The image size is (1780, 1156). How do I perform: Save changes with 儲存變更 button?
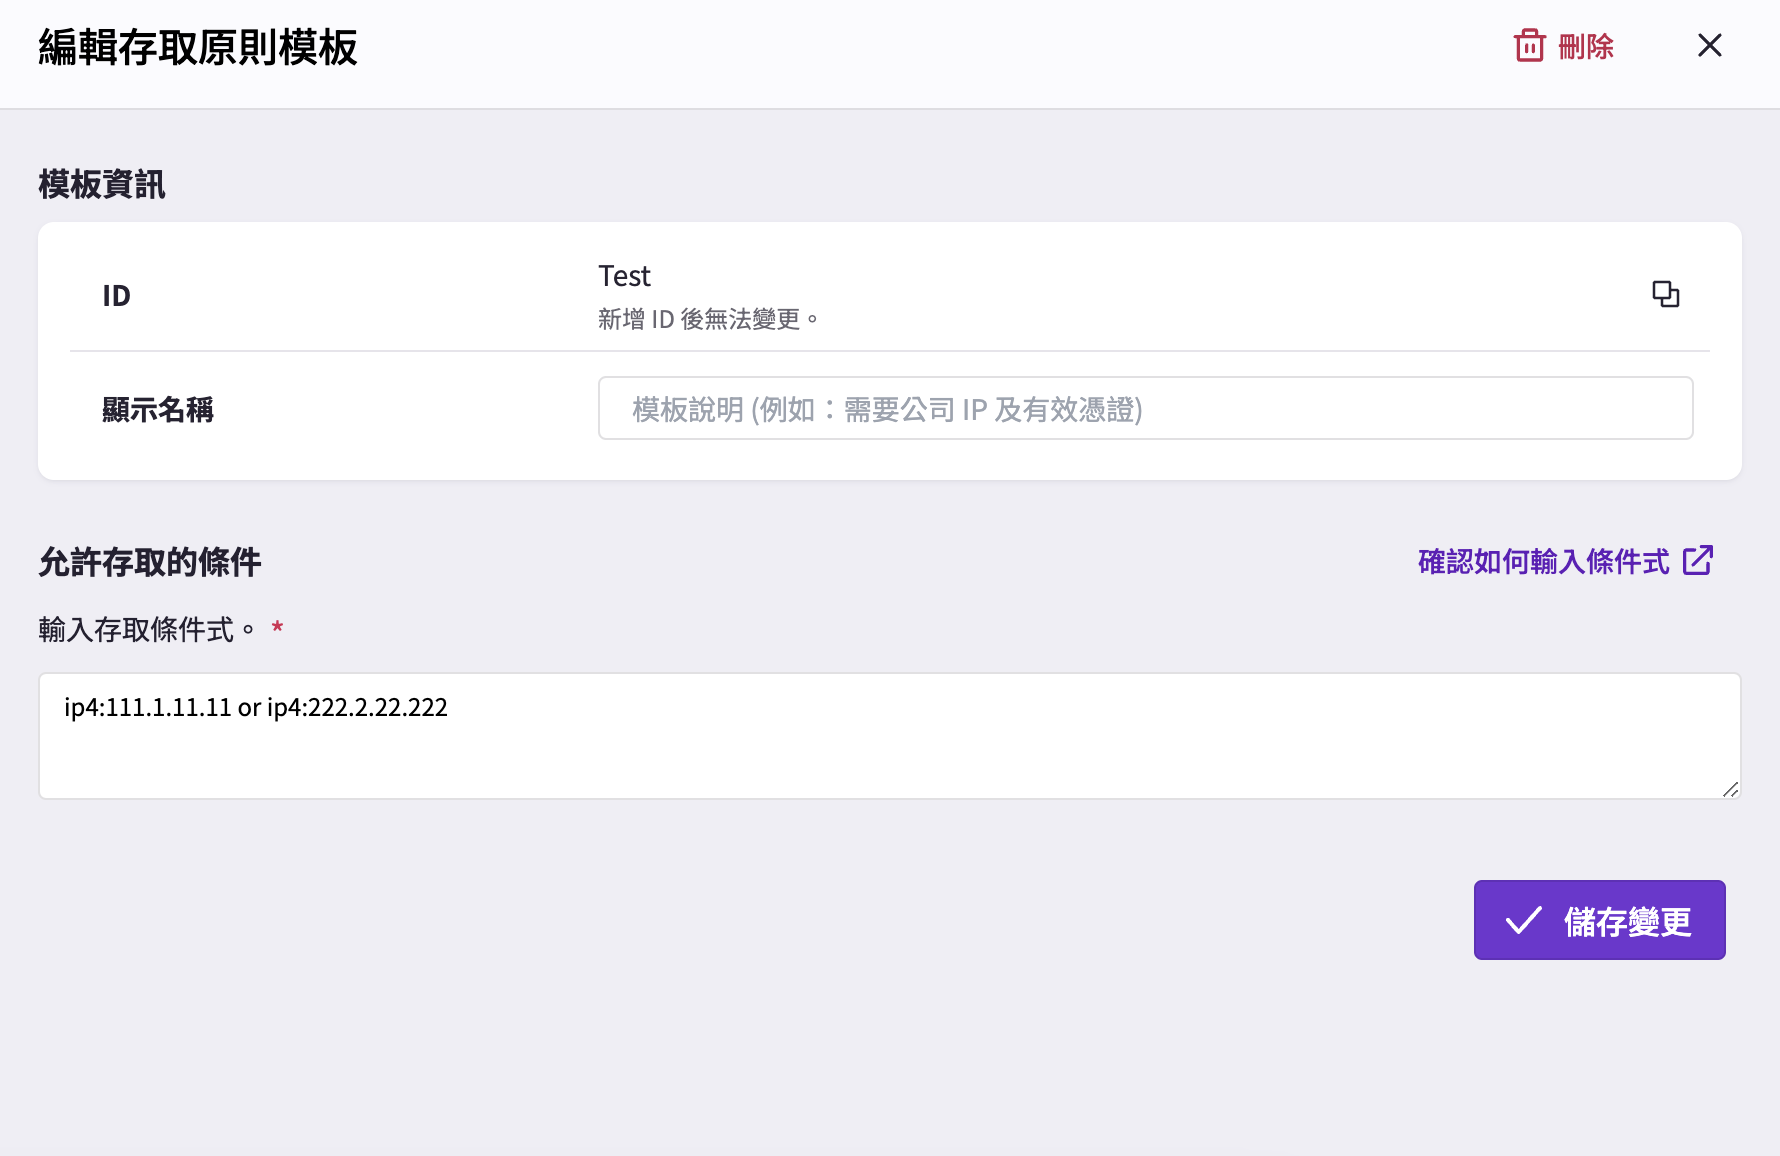click(1599, 920)
